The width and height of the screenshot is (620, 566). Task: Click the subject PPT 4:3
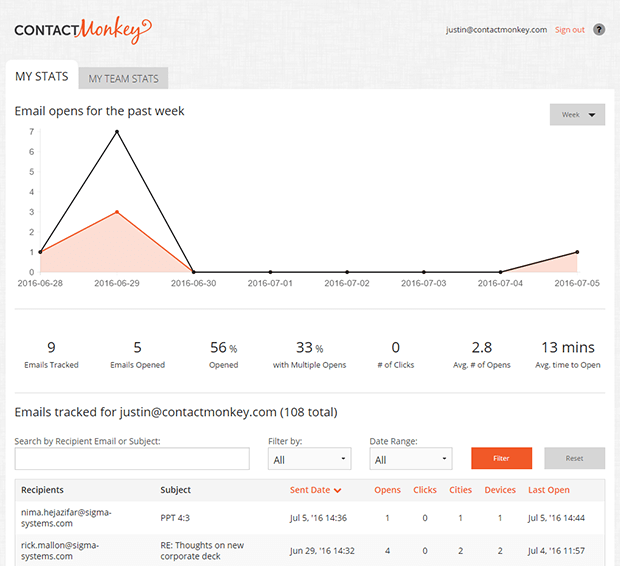175,518
